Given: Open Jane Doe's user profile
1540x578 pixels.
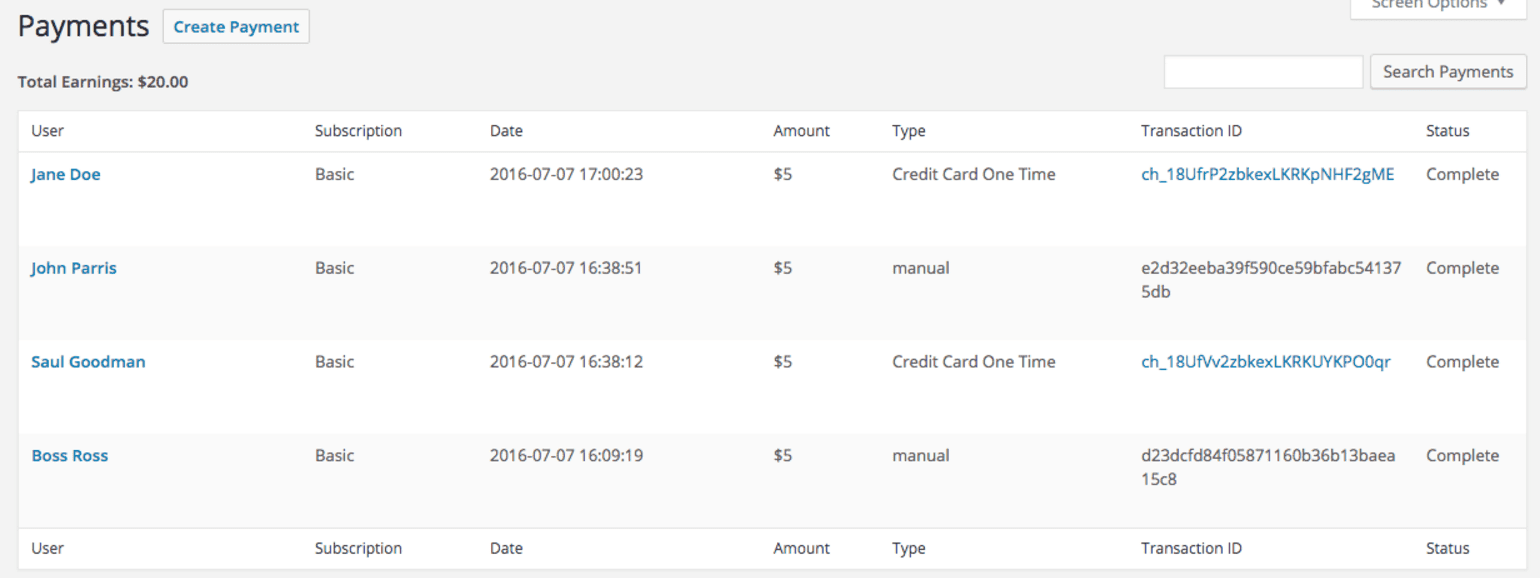Looking at the screenshot, I should pos(65,174).
